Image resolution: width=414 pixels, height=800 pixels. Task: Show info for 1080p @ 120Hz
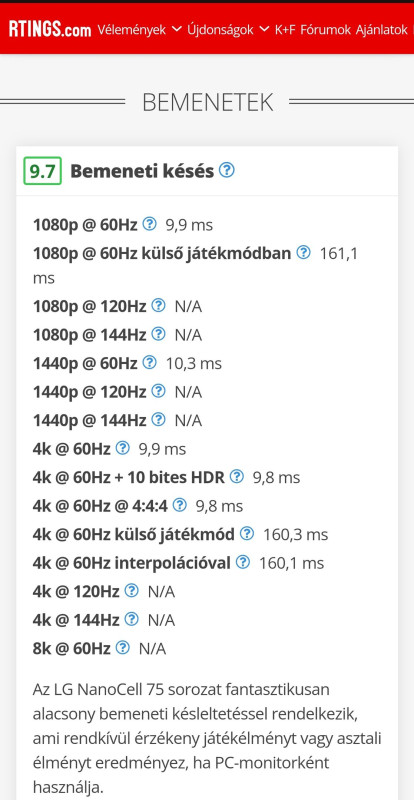coord(159,305)
